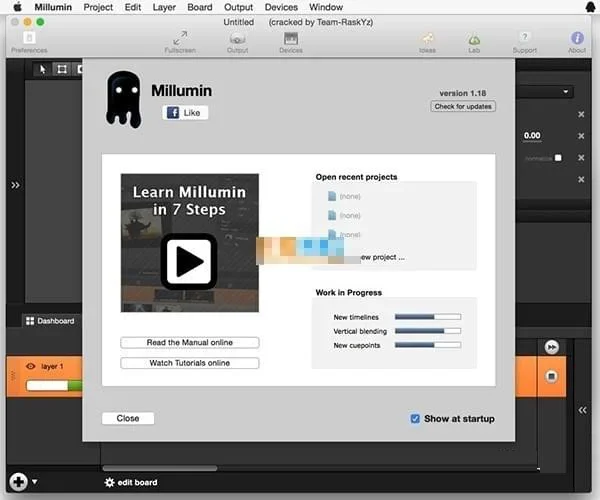
Task: Open the Devices menu in menu bar
Action: [x=281, y=7]
